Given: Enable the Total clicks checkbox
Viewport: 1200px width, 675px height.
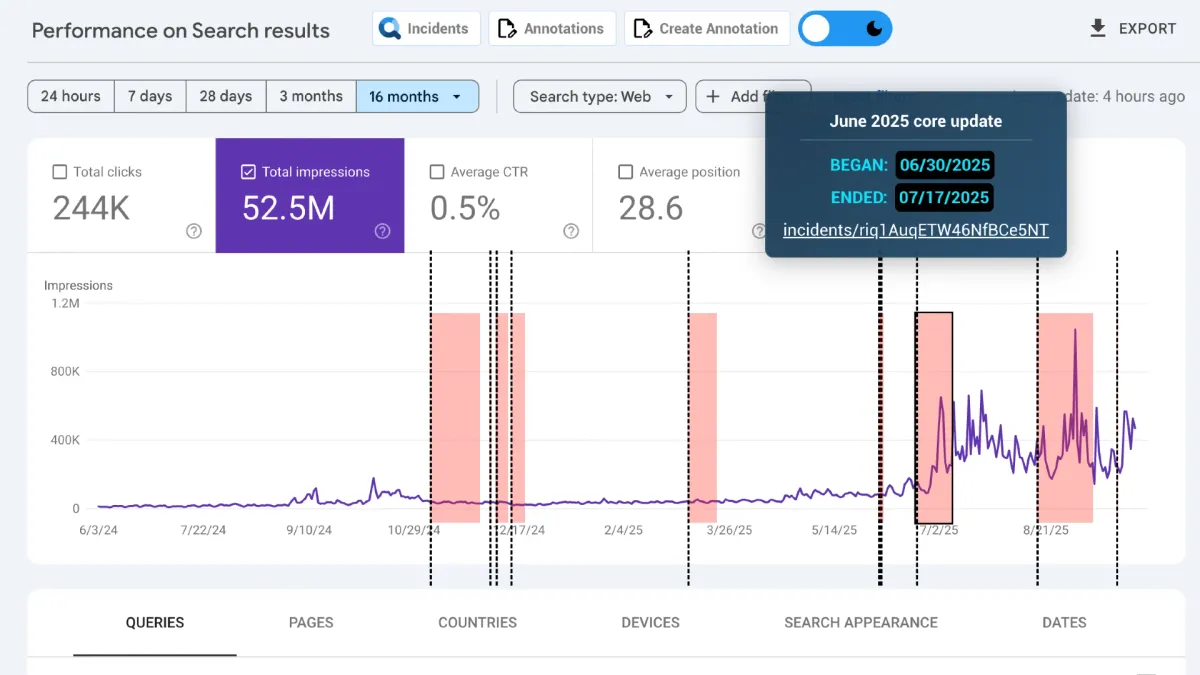Looking at the screenshot, I should point(58,171).
